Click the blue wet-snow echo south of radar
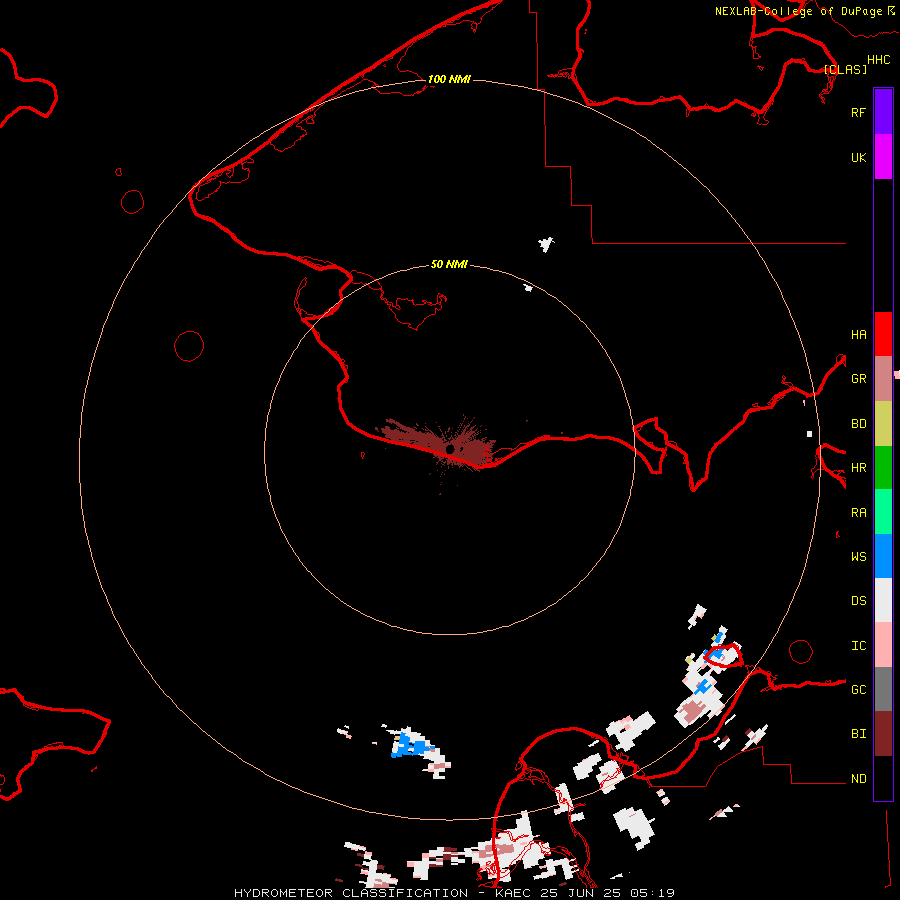 [410, 744]
